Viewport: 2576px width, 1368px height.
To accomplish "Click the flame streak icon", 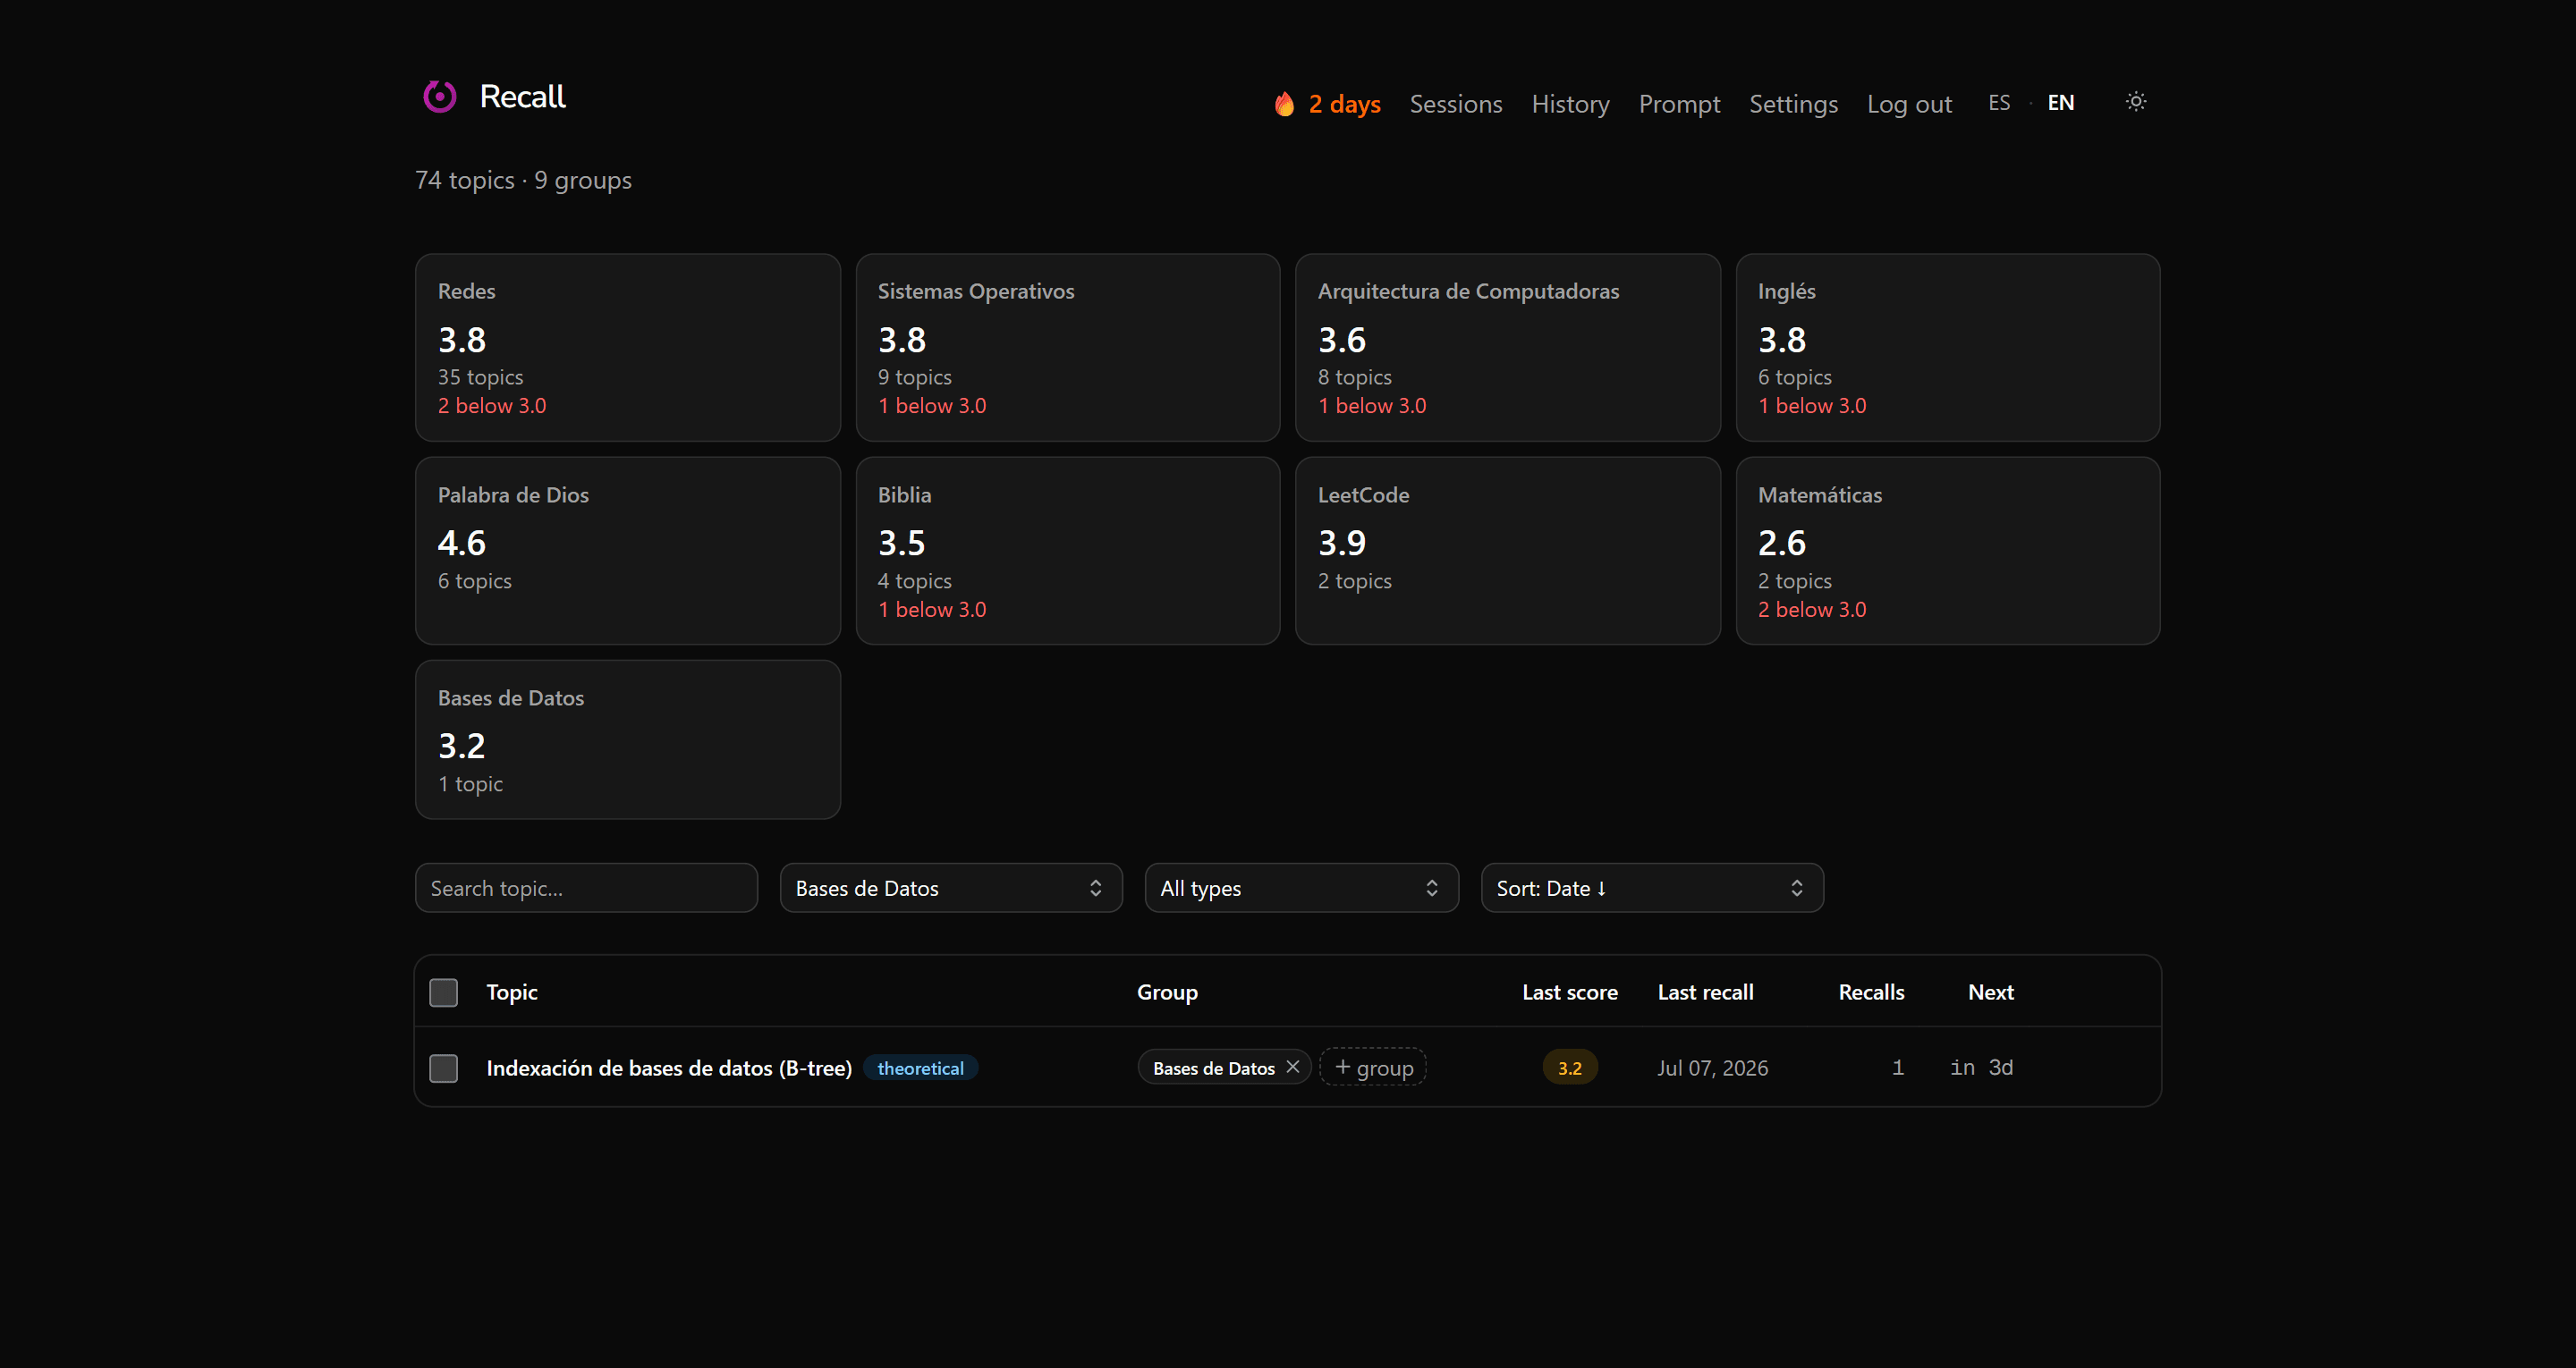I will pos(1284,104).
